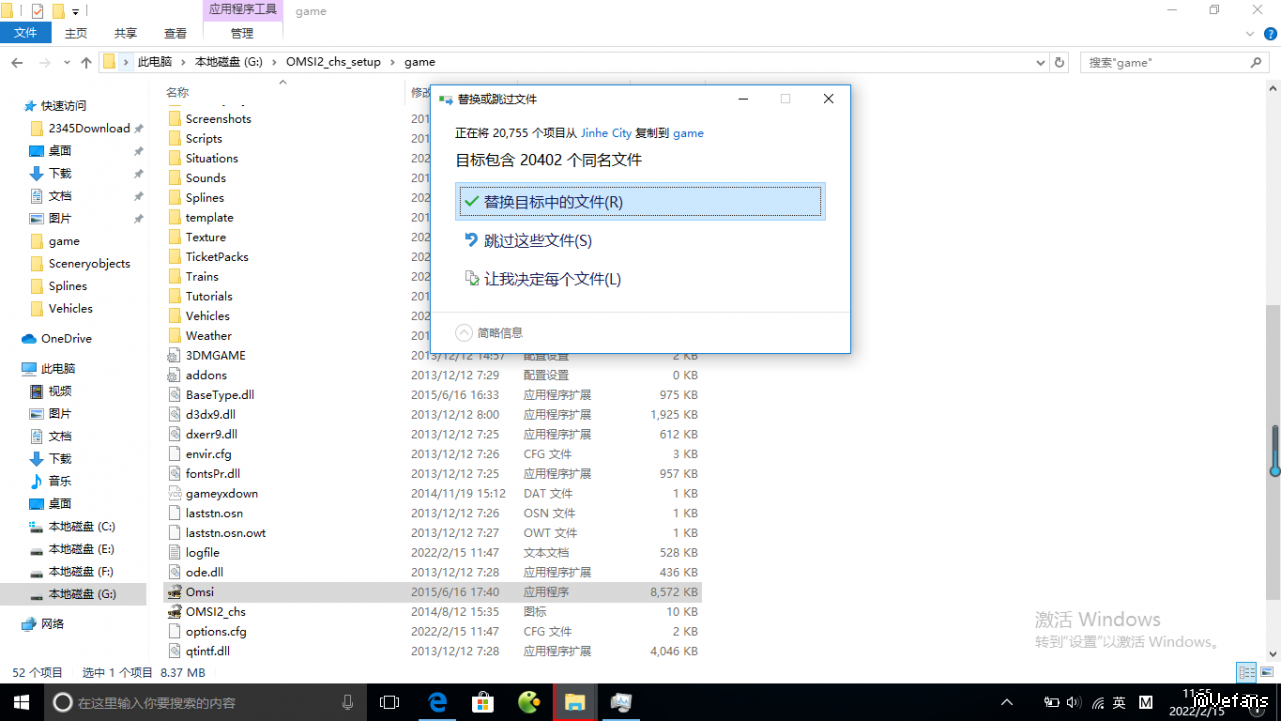Expand 简略信息 details in the dialog
This screenshot has width=1281, height=721.
click(x=489, y=333)
